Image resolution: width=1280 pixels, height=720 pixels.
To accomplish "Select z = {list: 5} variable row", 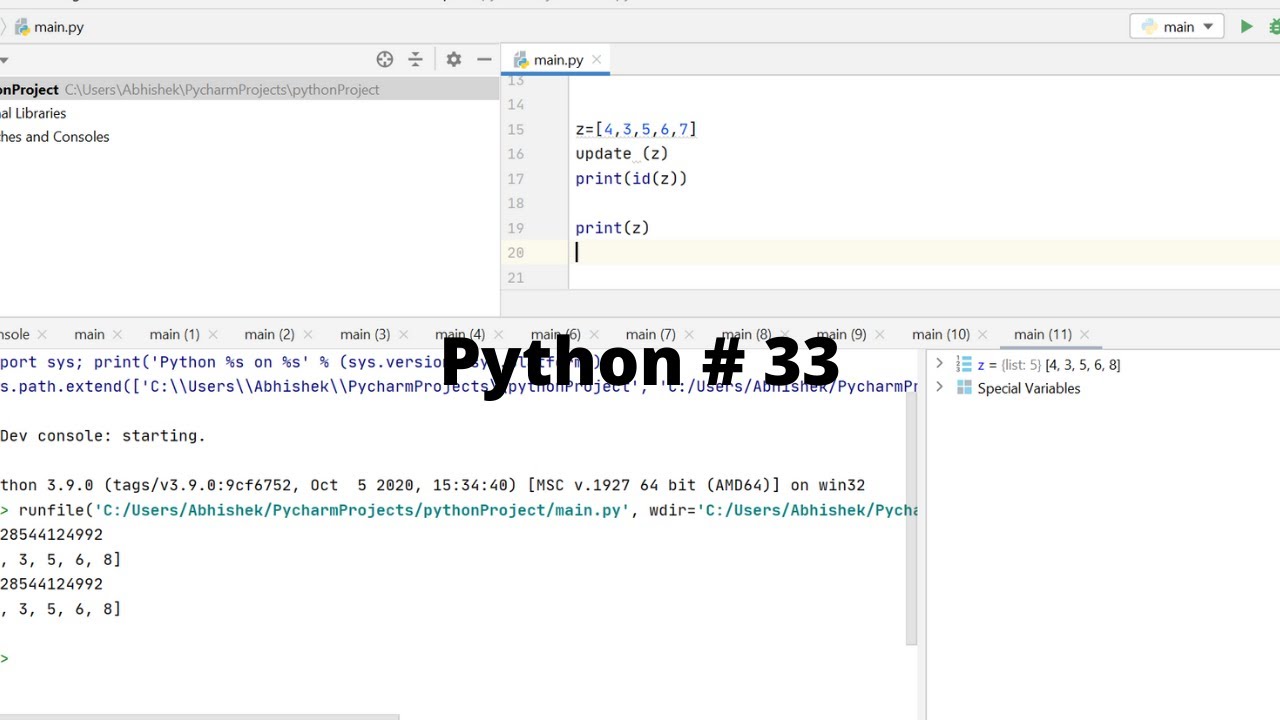I will 1040,365.
